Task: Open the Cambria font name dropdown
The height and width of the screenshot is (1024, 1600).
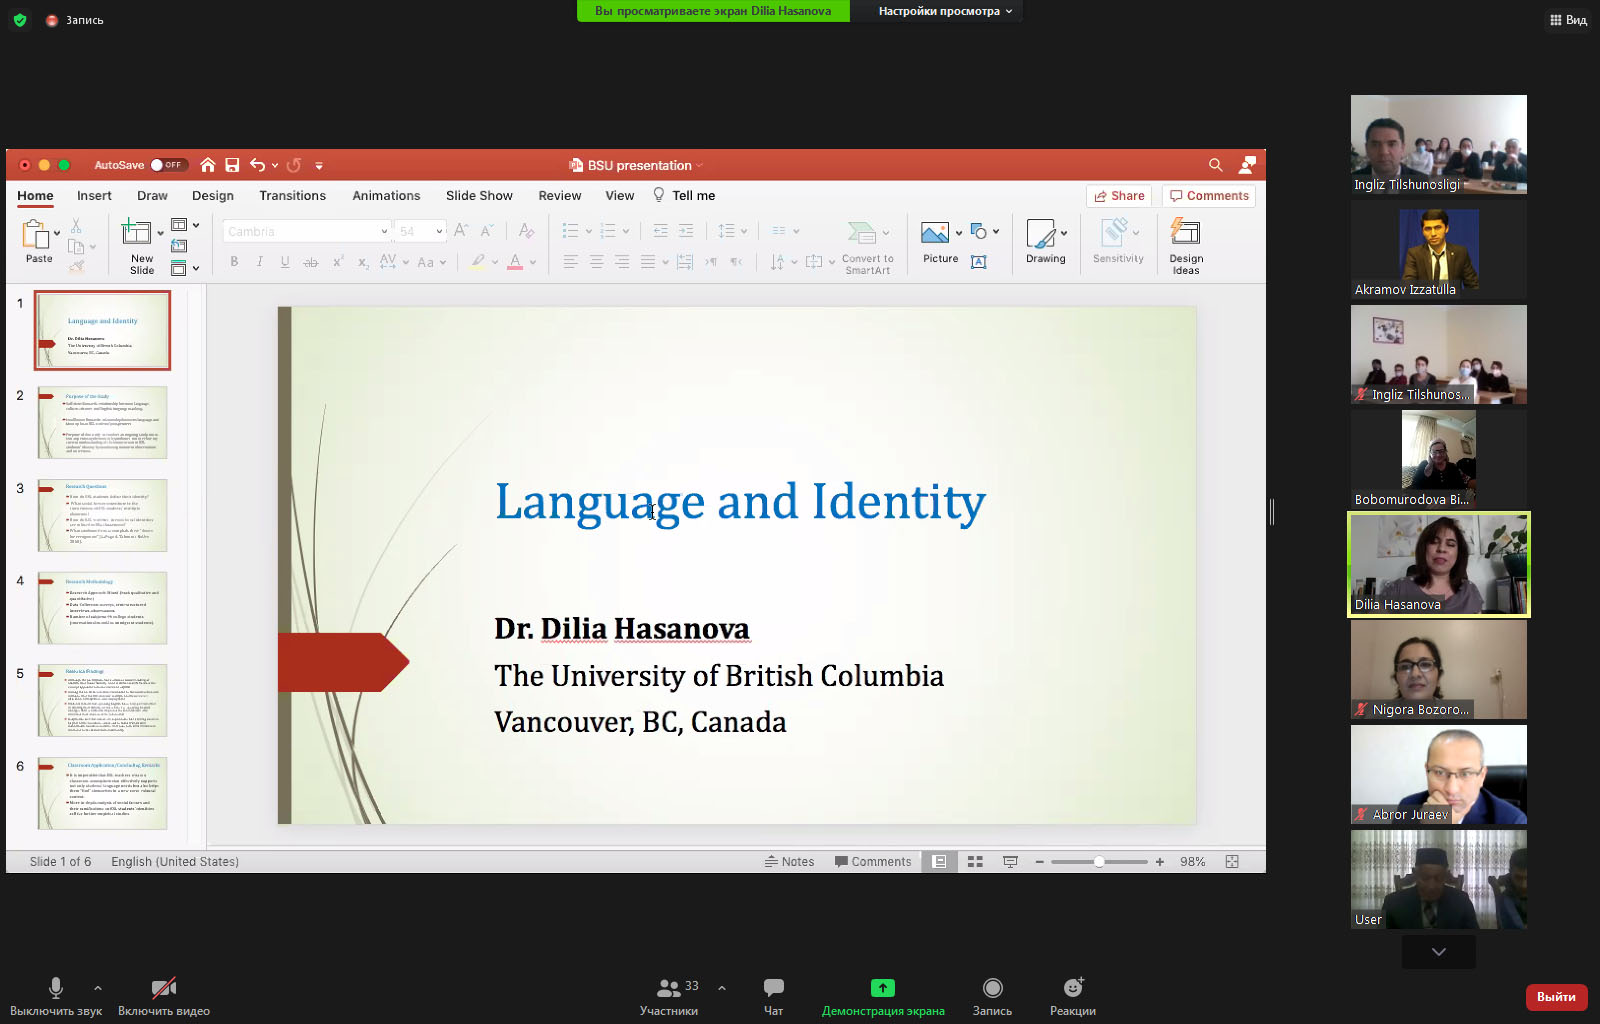Action: [384, 231]
